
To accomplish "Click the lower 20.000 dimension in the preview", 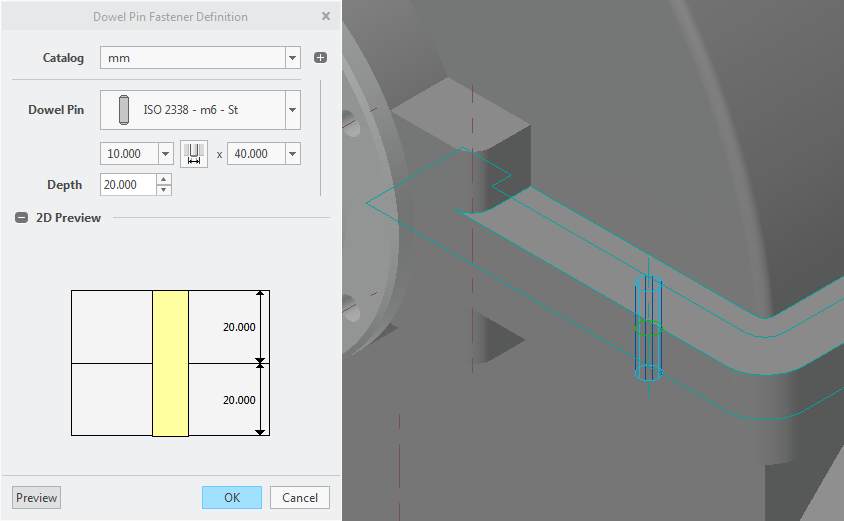I will point(239,400).
